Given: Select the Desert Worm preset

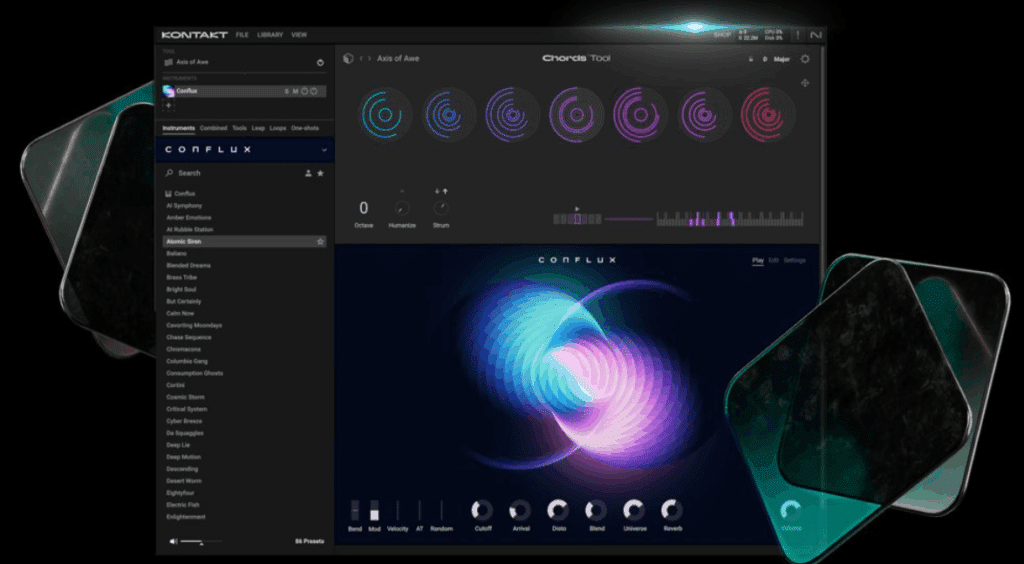Looking at the screenshot, I should tap(184, 481).
